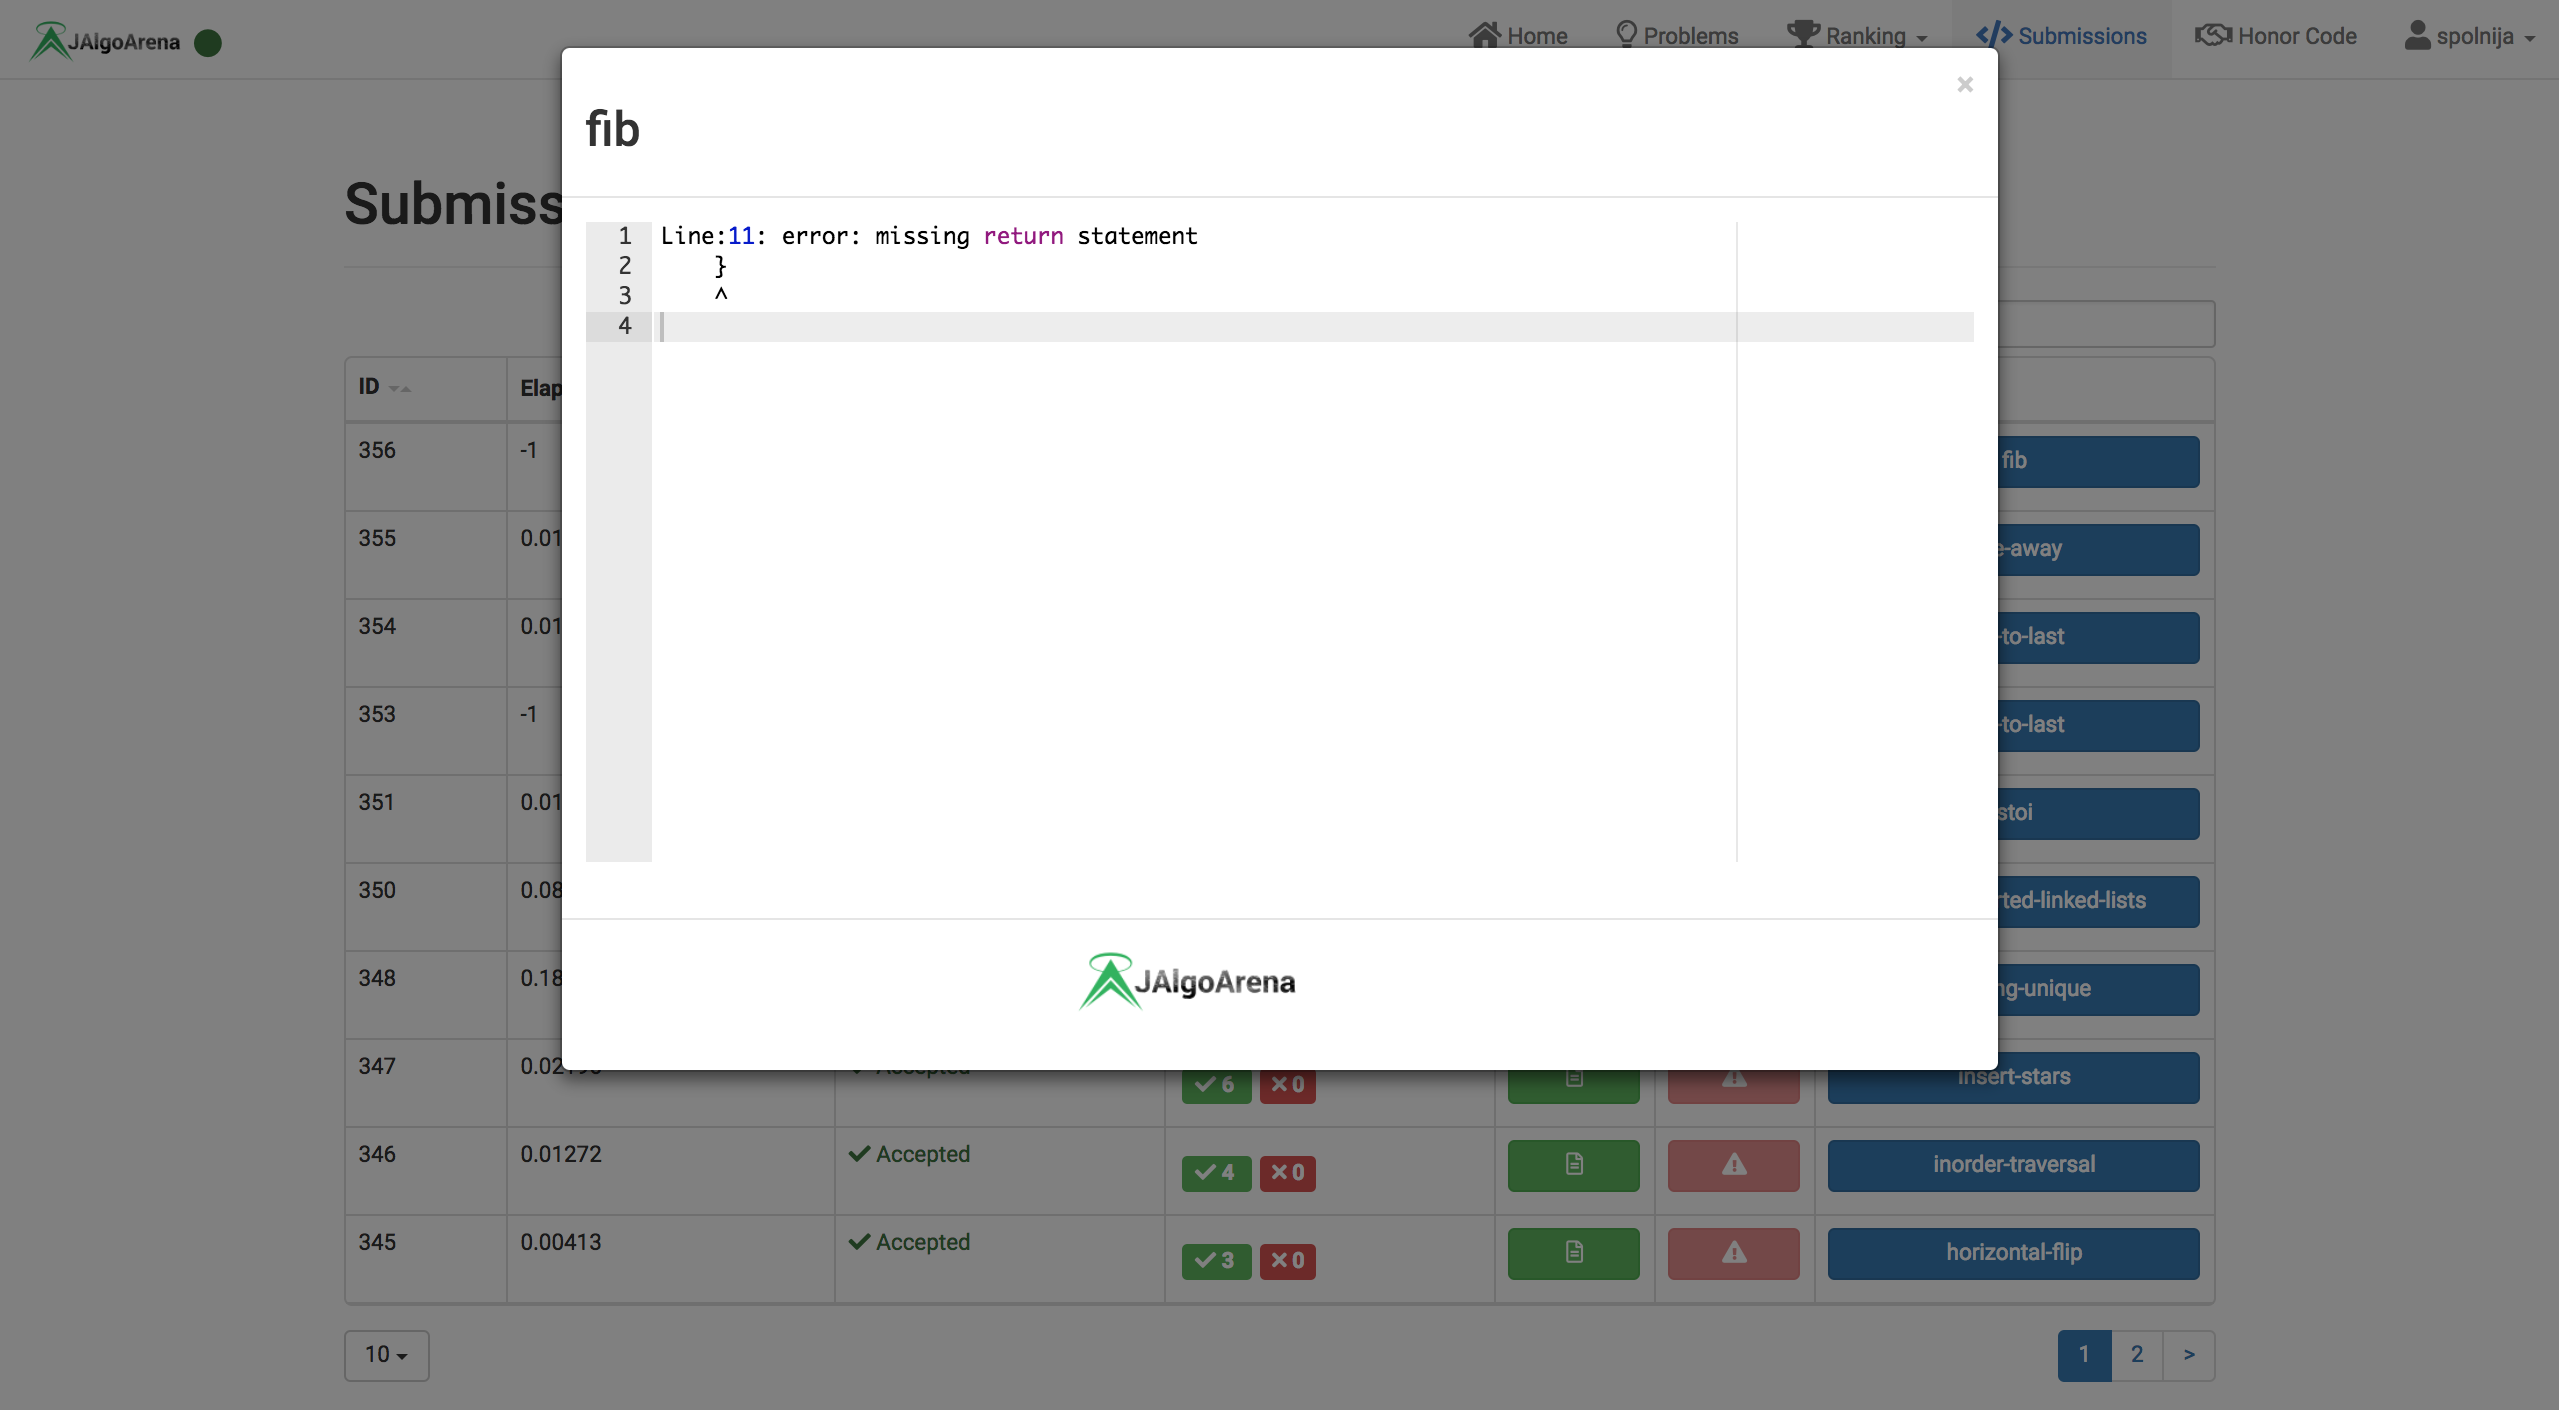
Task: Click warning icon for submission 345
Action: 1733,1253
